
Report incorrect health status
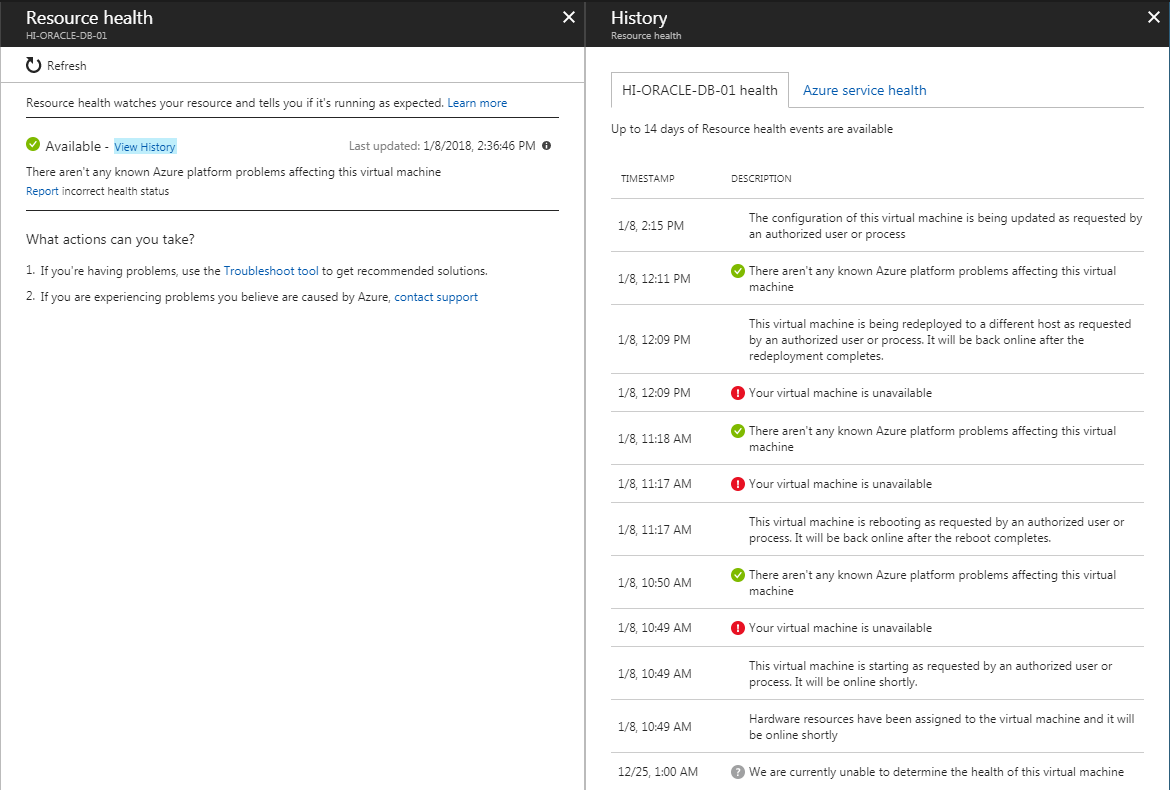tap(42, 191)
